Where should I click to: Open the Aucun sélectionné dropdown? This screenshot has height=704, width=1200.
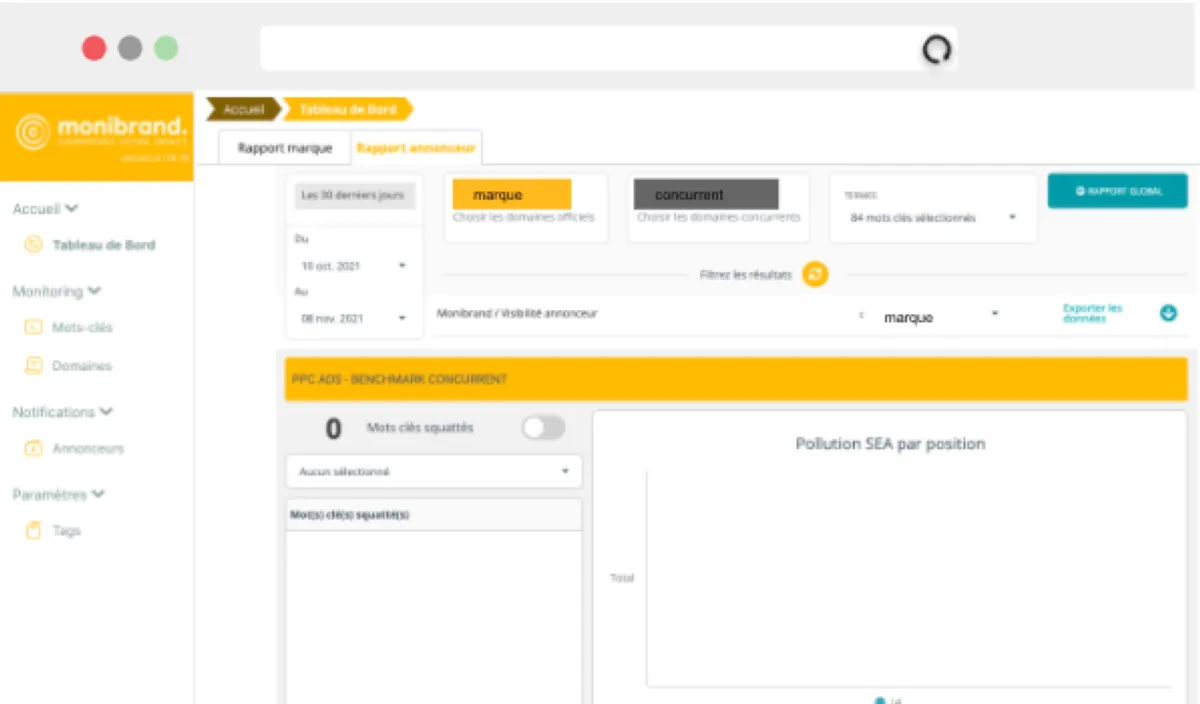[x=434, y=471]
